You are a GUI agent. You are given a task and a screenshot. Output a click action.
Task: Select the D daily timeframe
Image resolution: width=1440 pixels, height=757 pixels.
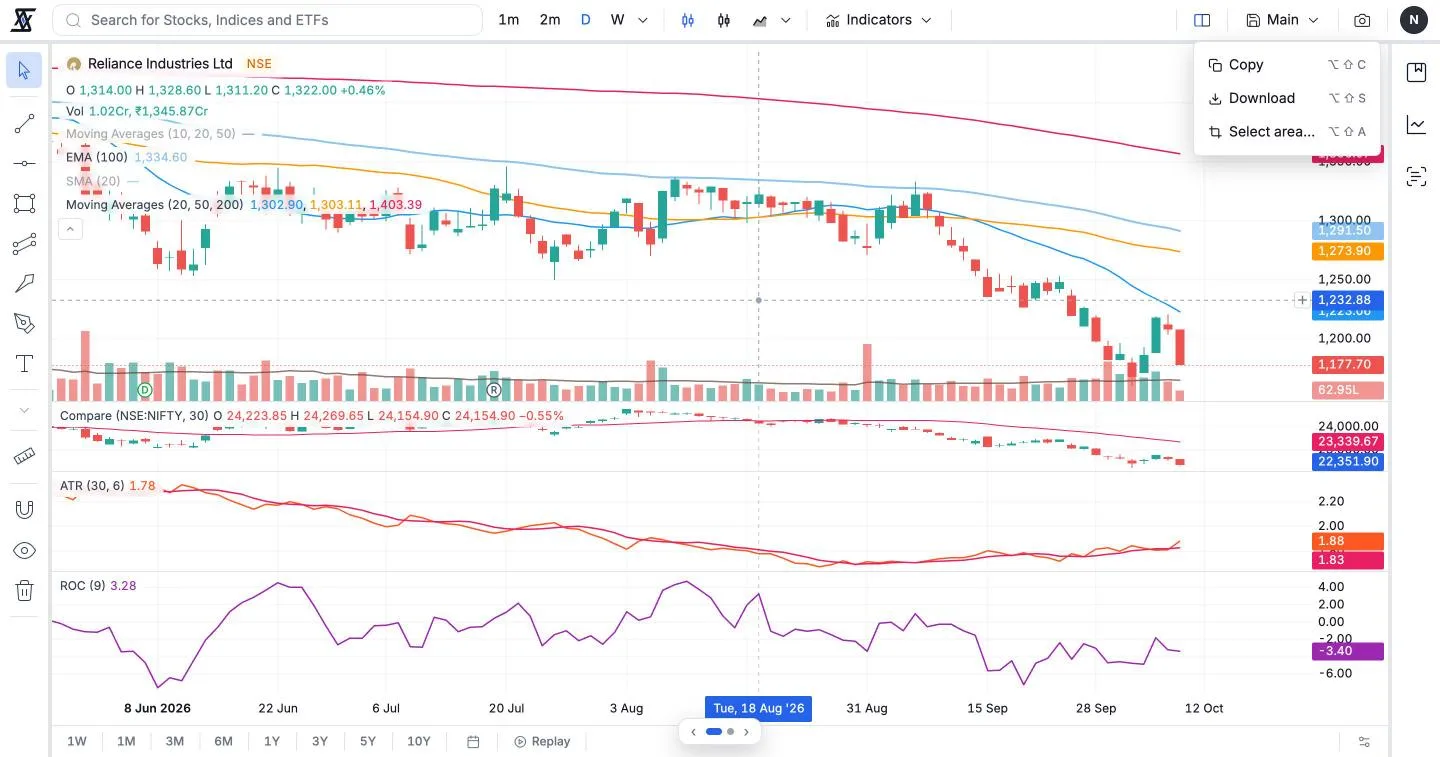586,20
